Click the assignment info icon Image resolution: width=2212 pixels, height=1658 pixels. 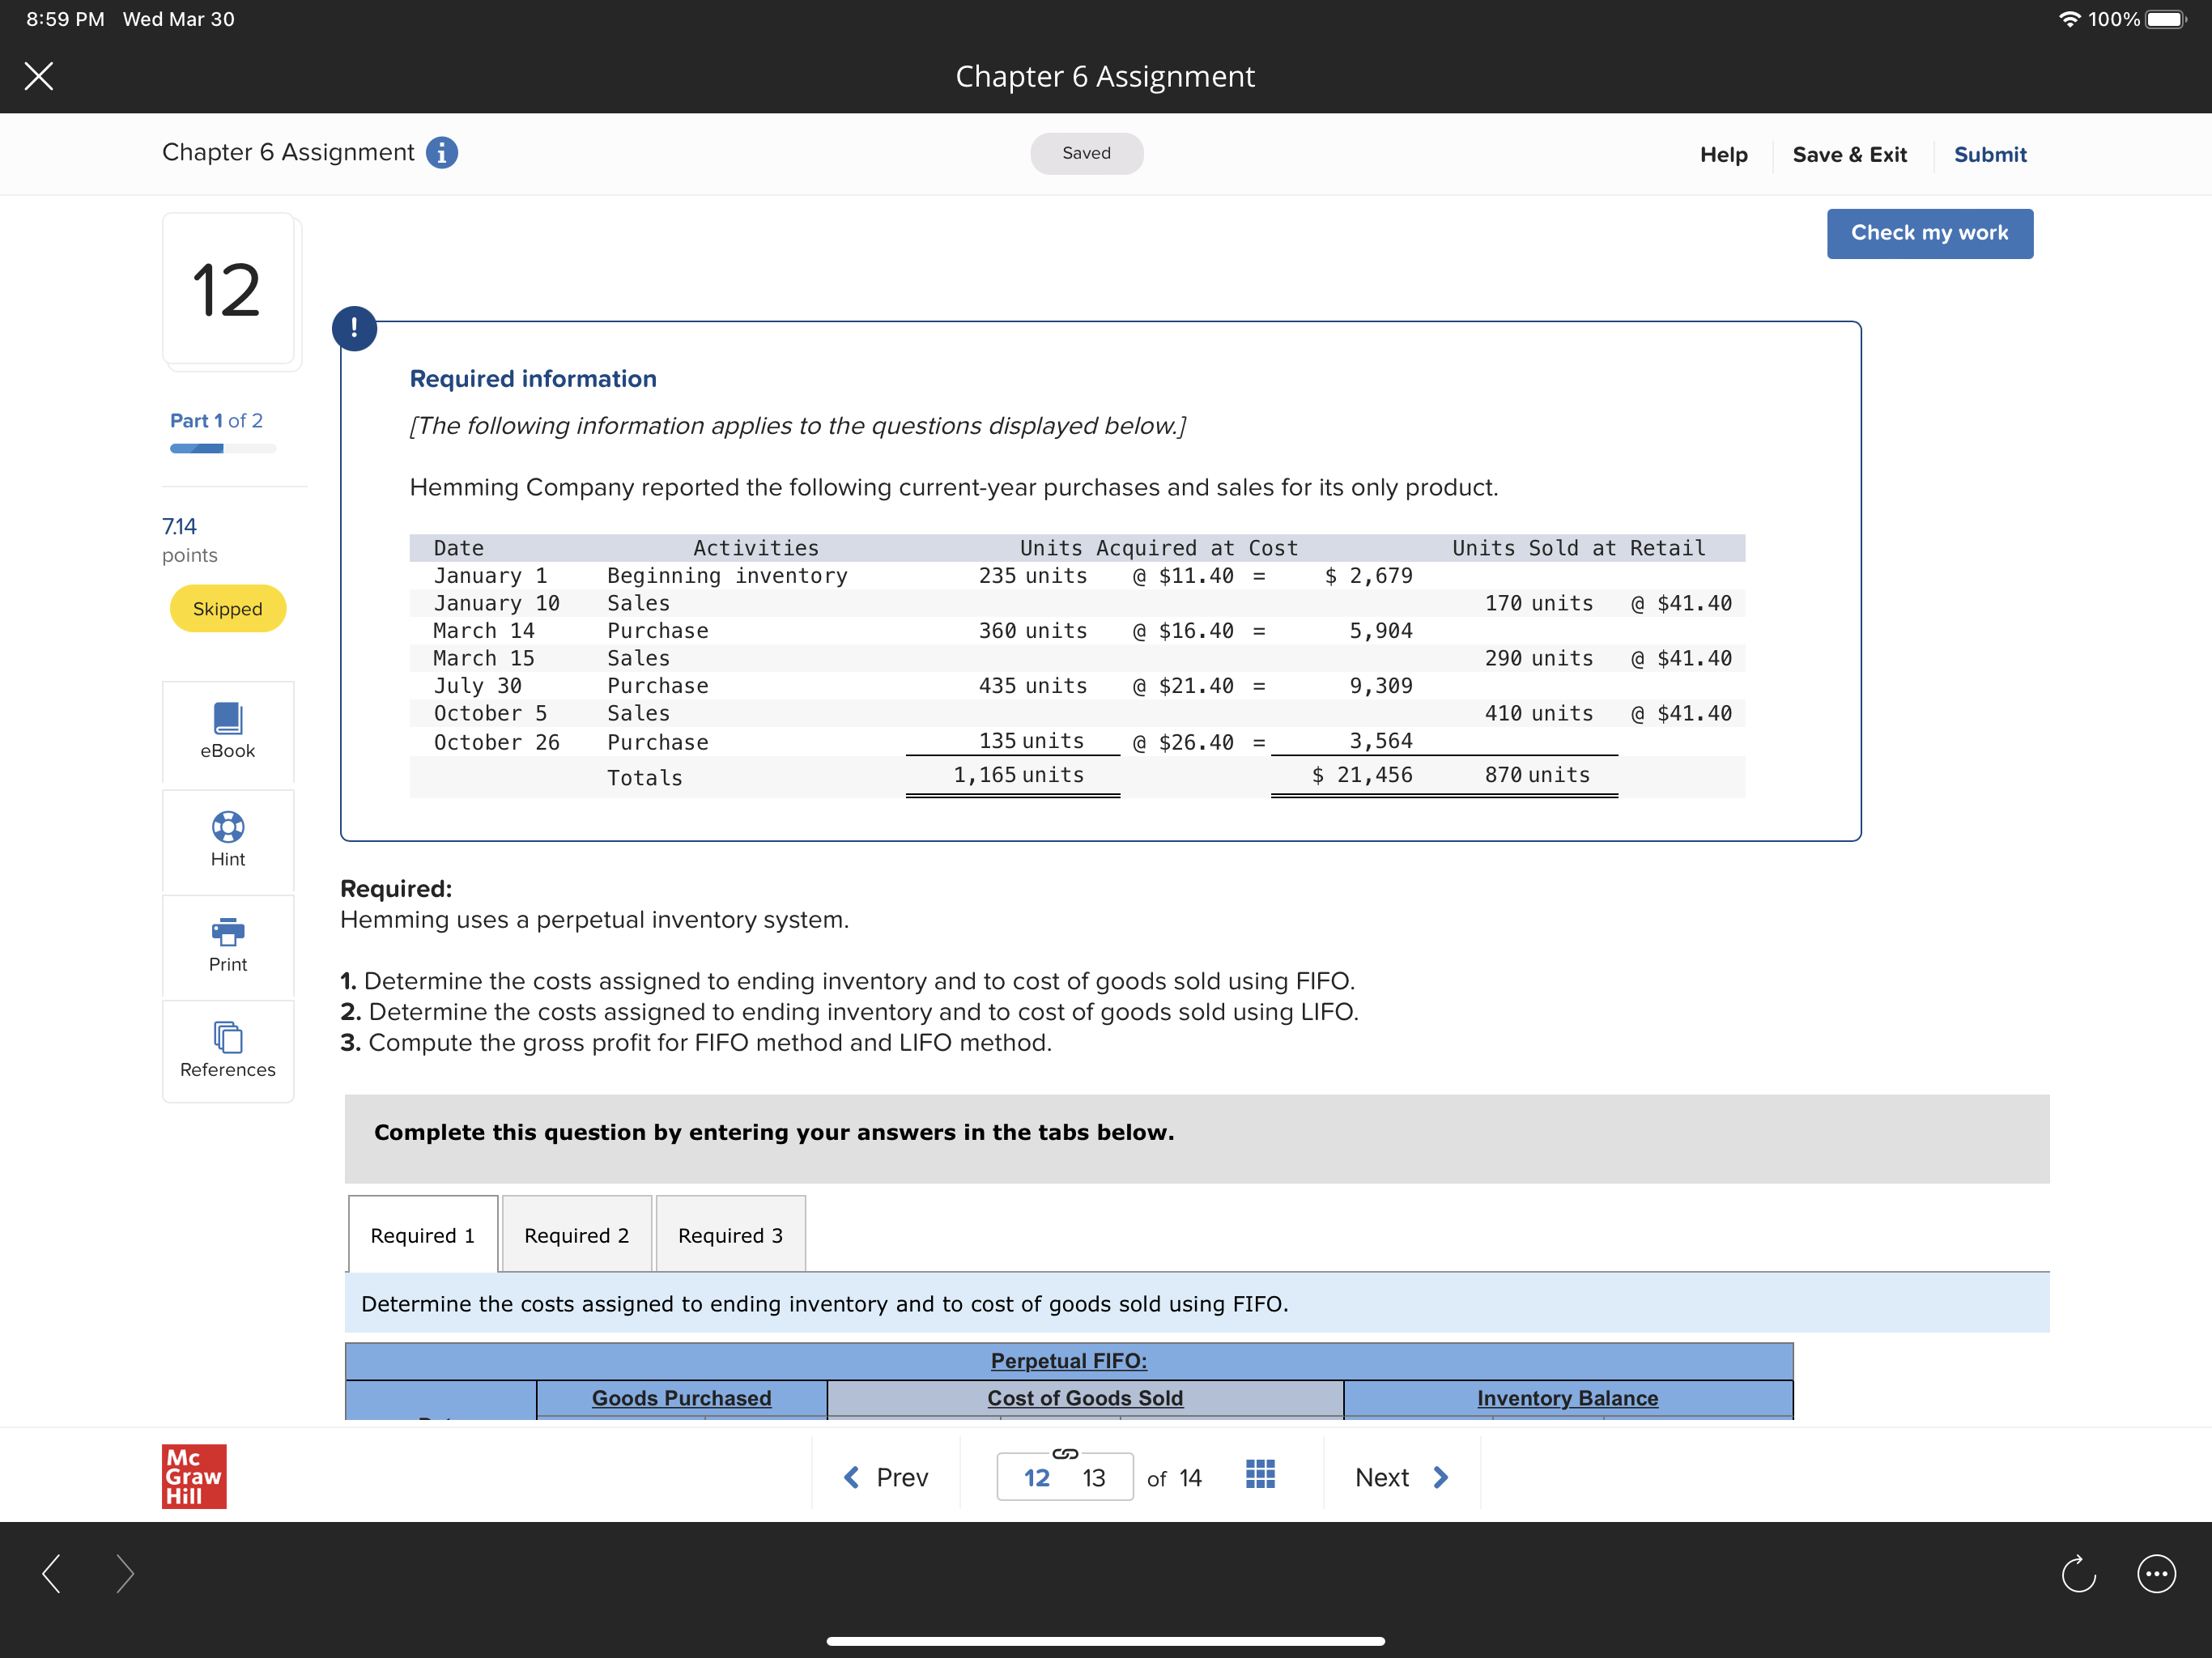point(442,153)
